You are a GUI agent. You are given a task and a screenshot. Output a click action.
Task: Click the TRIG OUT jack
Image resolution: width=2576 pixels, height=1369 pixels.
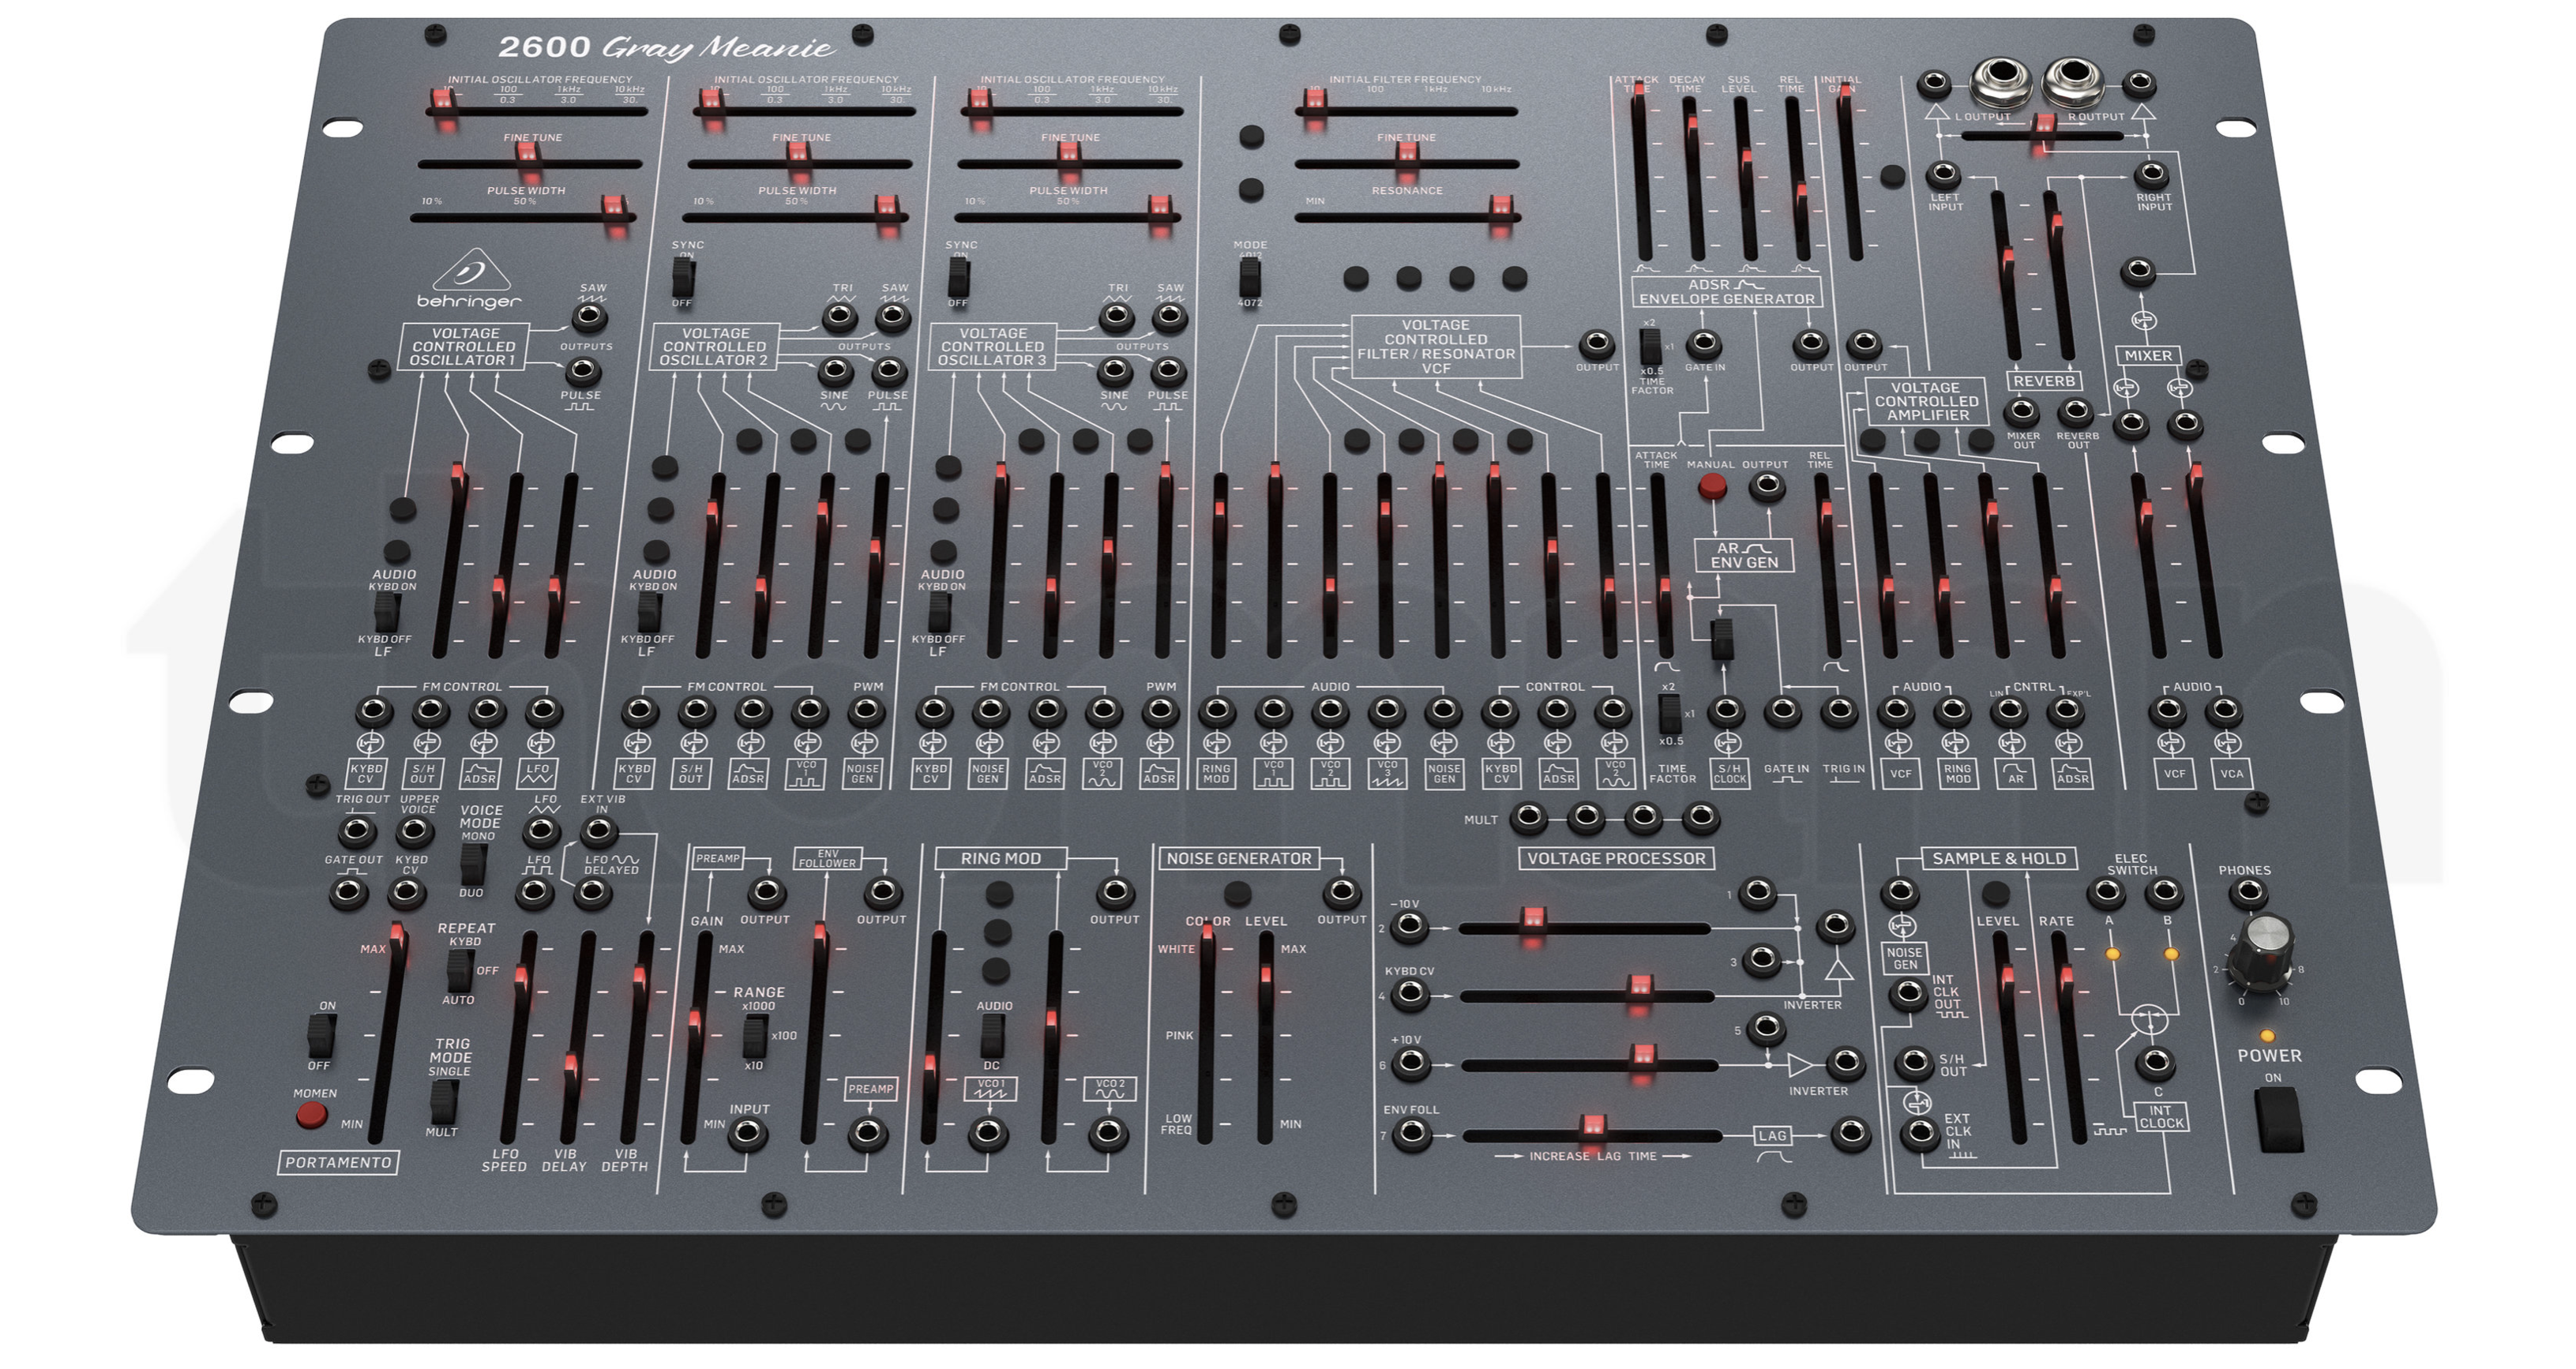click(x=357, y=830)
